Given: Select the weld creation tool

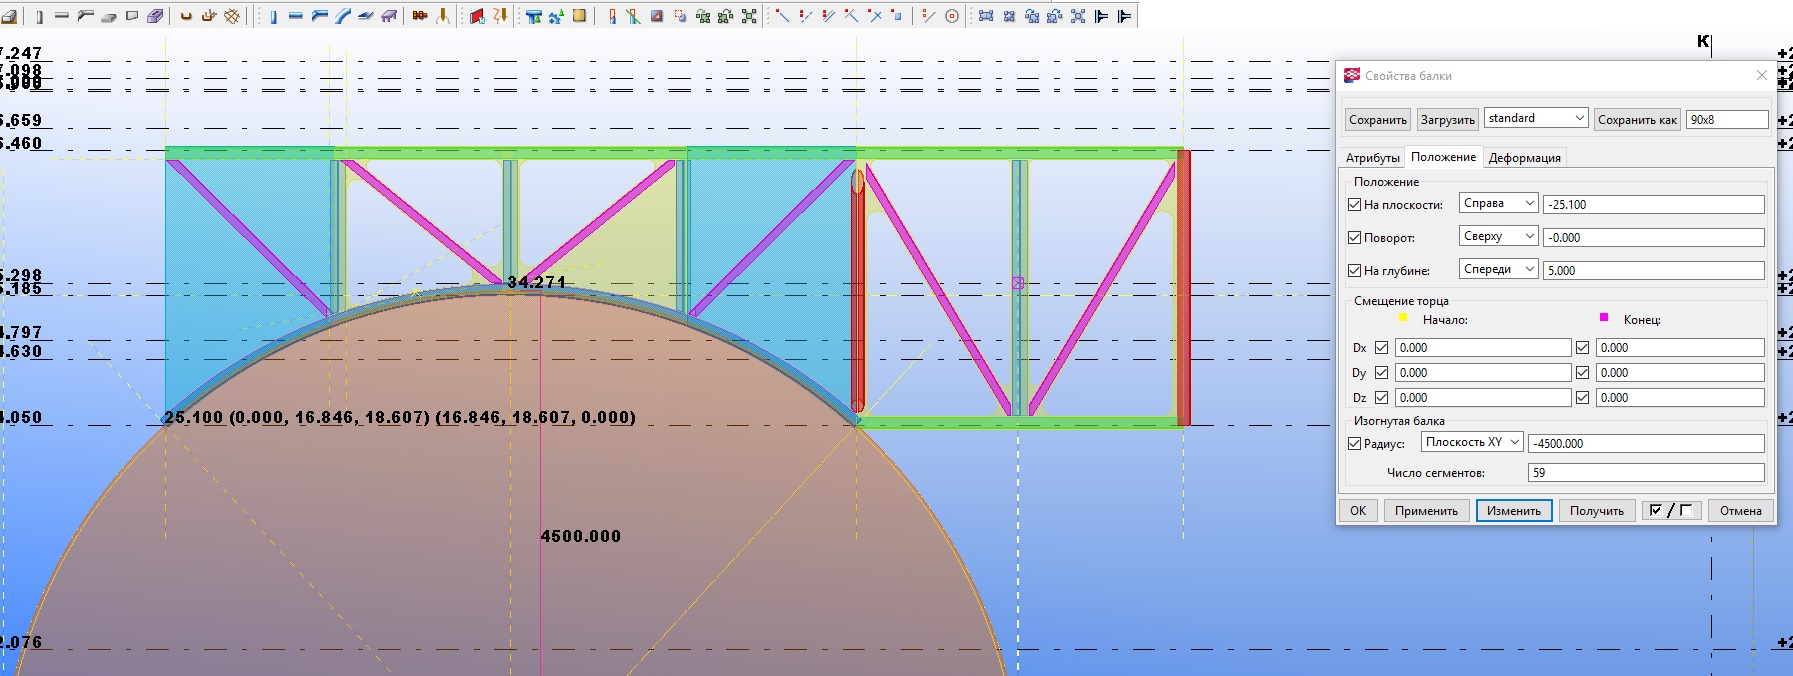Looking at the screenshot, I should [x=442, y=16].
